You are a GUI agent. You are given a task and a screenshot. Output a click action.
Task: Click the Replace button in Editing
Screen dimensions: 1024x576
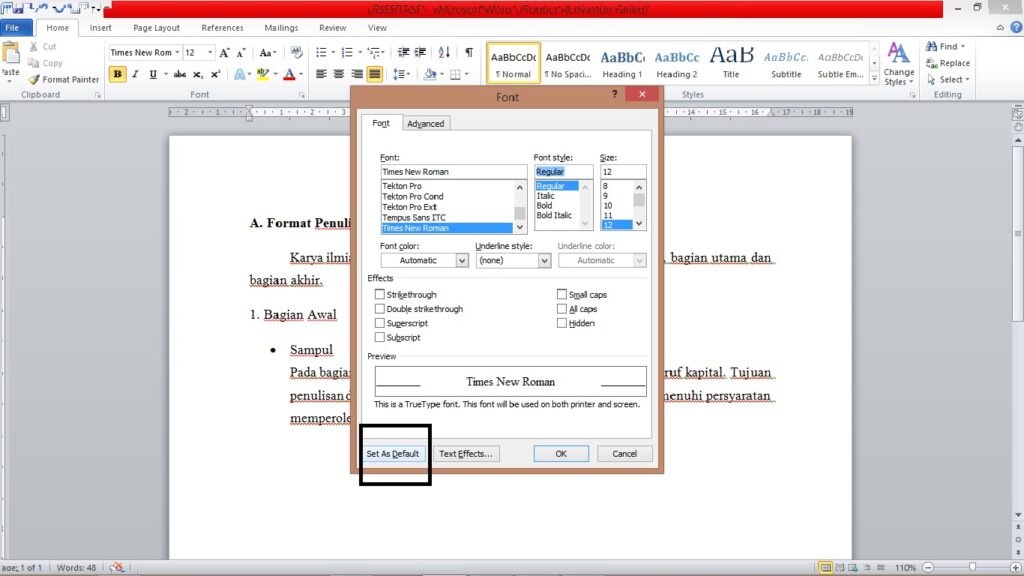[x=948, y=63]
